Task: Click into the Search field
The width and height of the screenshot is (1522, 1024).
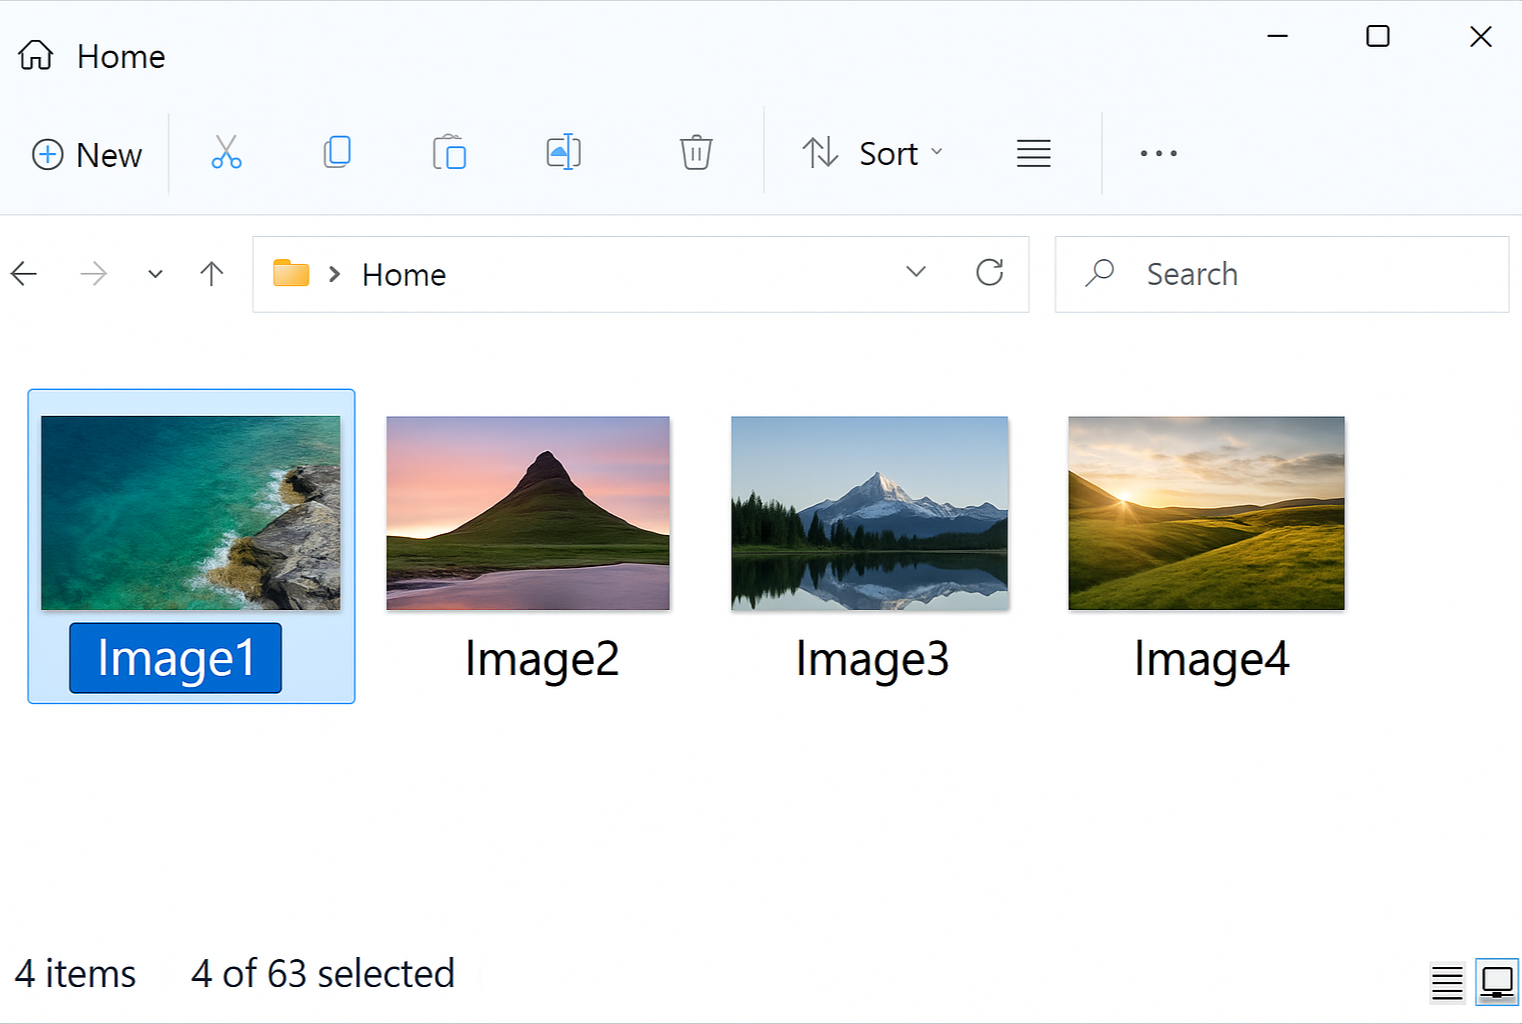Action: pos(1281,274)
